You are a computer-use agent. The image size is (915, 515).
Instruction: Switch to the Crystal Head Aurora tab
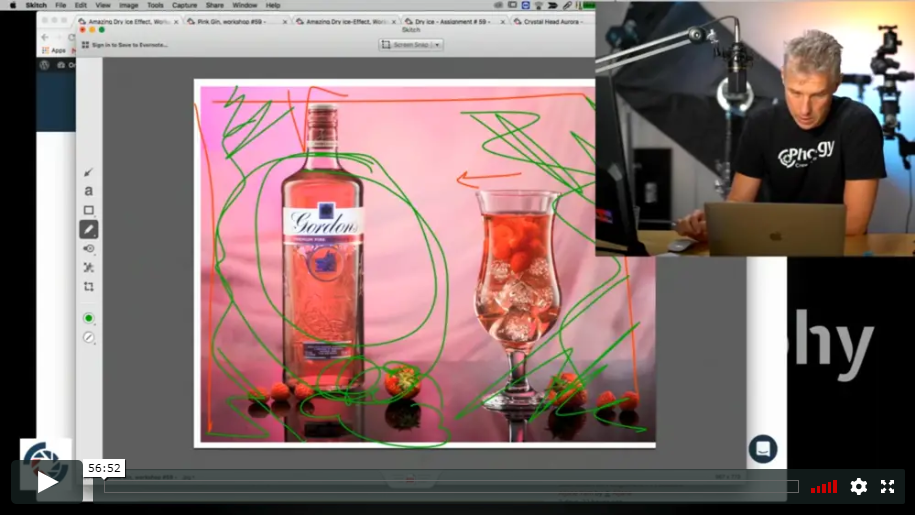pyautogui.click(x=553, y=22)
